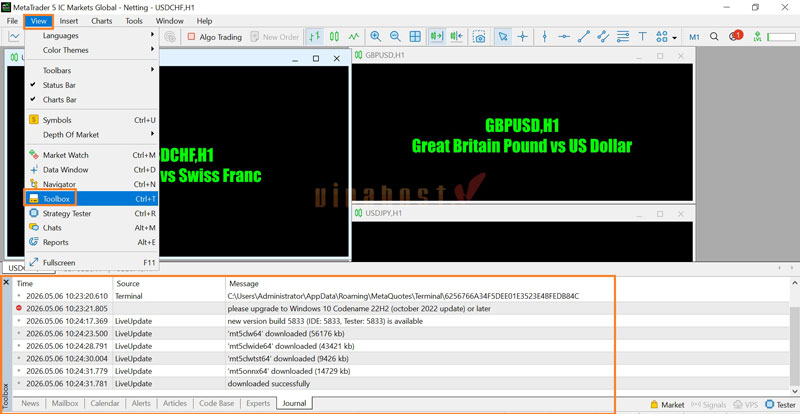This screenshot has height=414, width=800.
Task: Tile chart windows with grid icon
Action: pyautogui.click(x=415, y=36)
